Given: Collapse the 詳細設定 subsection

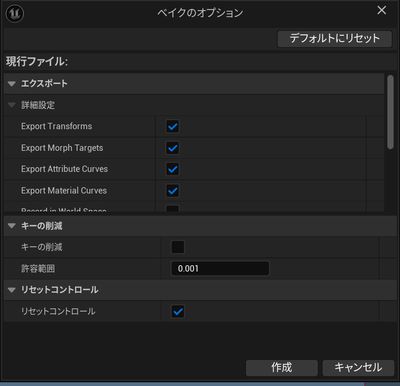Looking at the screenshot, I should tap(12, 105).
